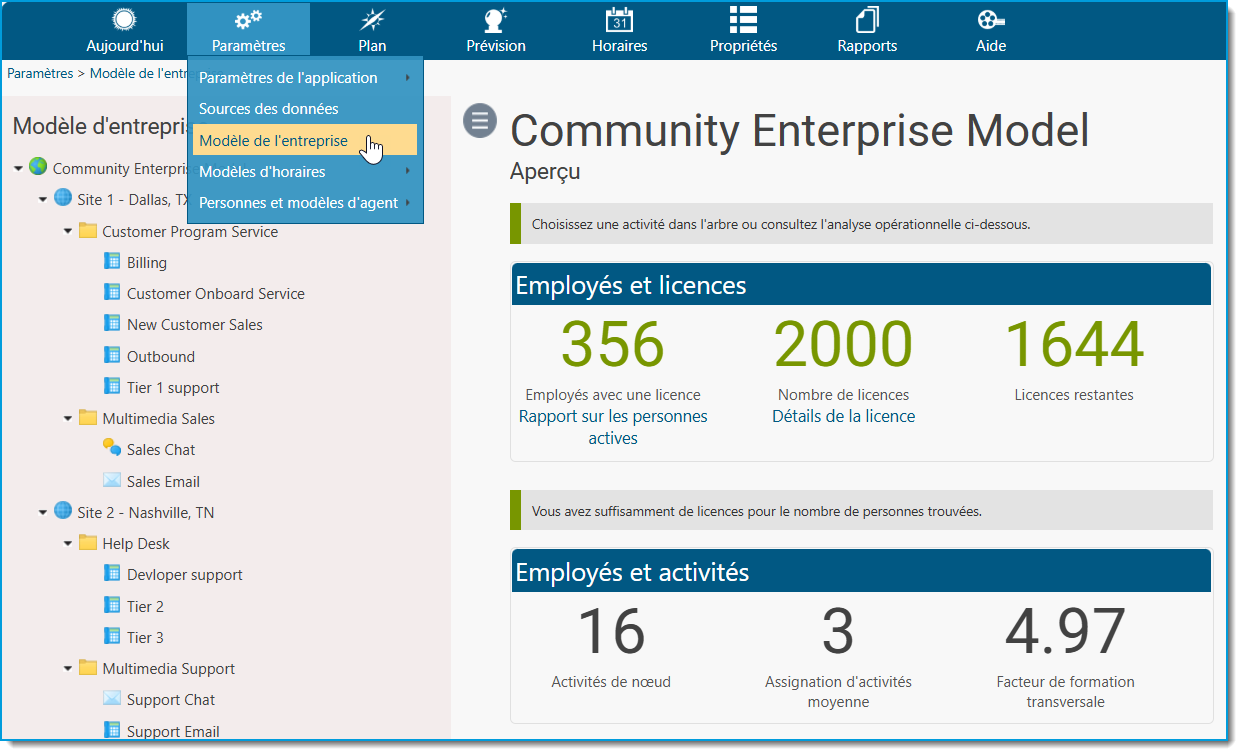Open the Aide film reel icon
Viewport: 1242px width, 755px height.
(990, 20)
